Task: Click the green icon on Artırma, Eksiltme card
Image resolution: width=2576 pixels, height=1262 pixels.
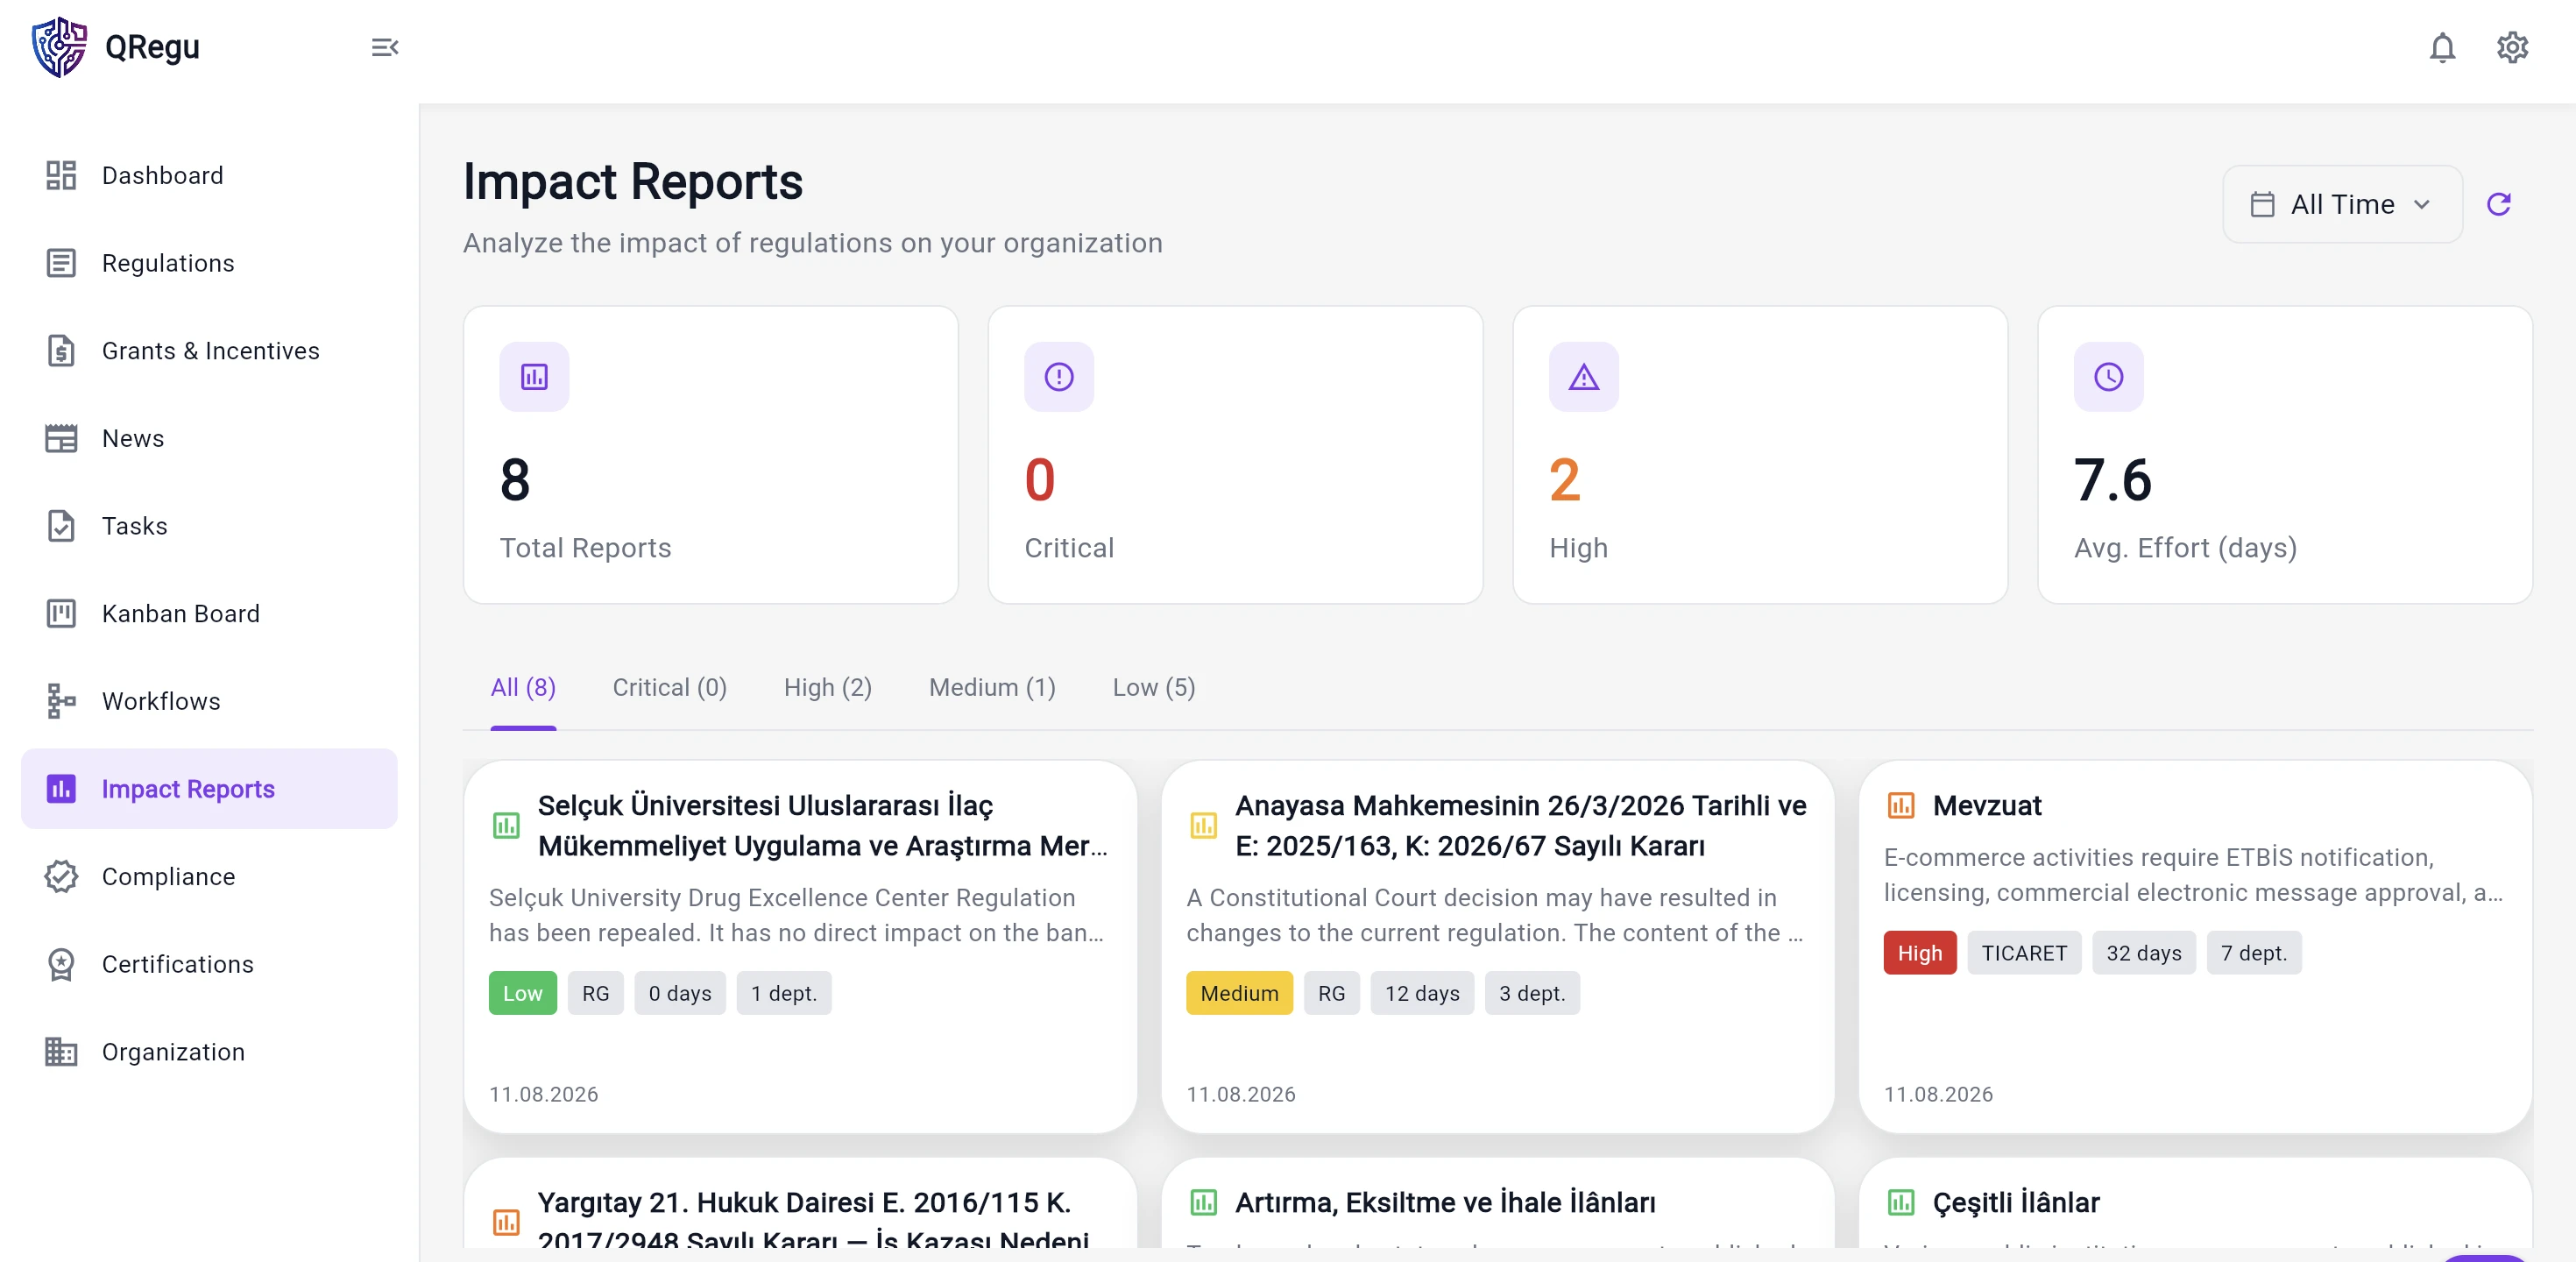Action: click(x=1203, y=1202)
